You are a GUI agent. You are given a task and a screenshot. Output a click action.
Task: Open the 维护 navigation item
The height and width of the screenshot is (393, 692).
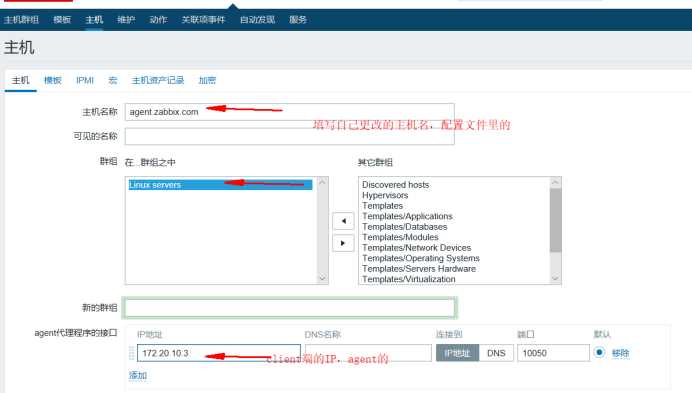[x=126, y=19]
